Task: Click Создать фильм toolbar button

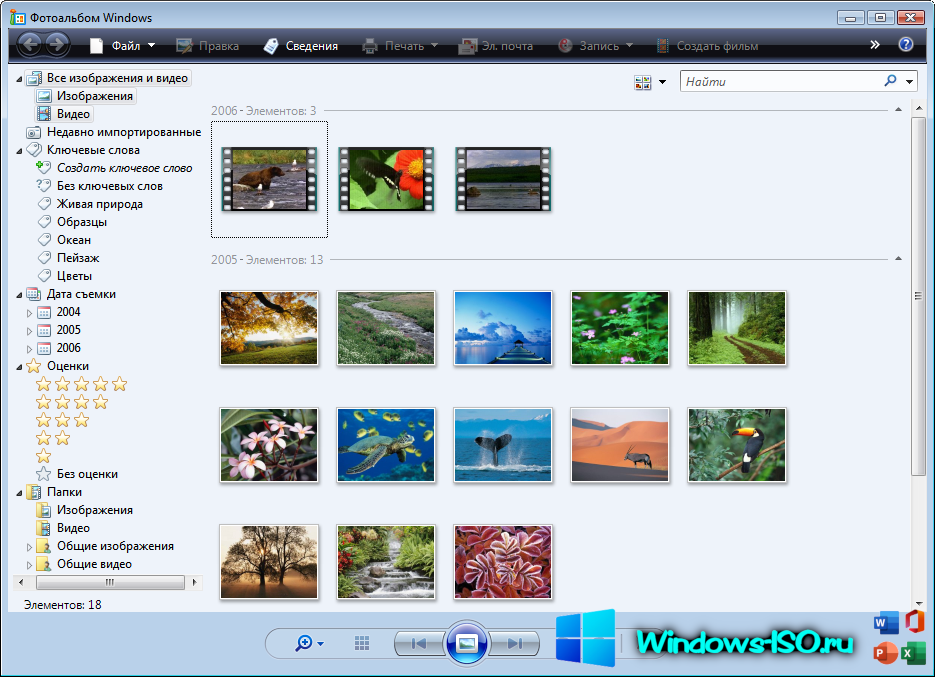Action: [x=707, y=45]
